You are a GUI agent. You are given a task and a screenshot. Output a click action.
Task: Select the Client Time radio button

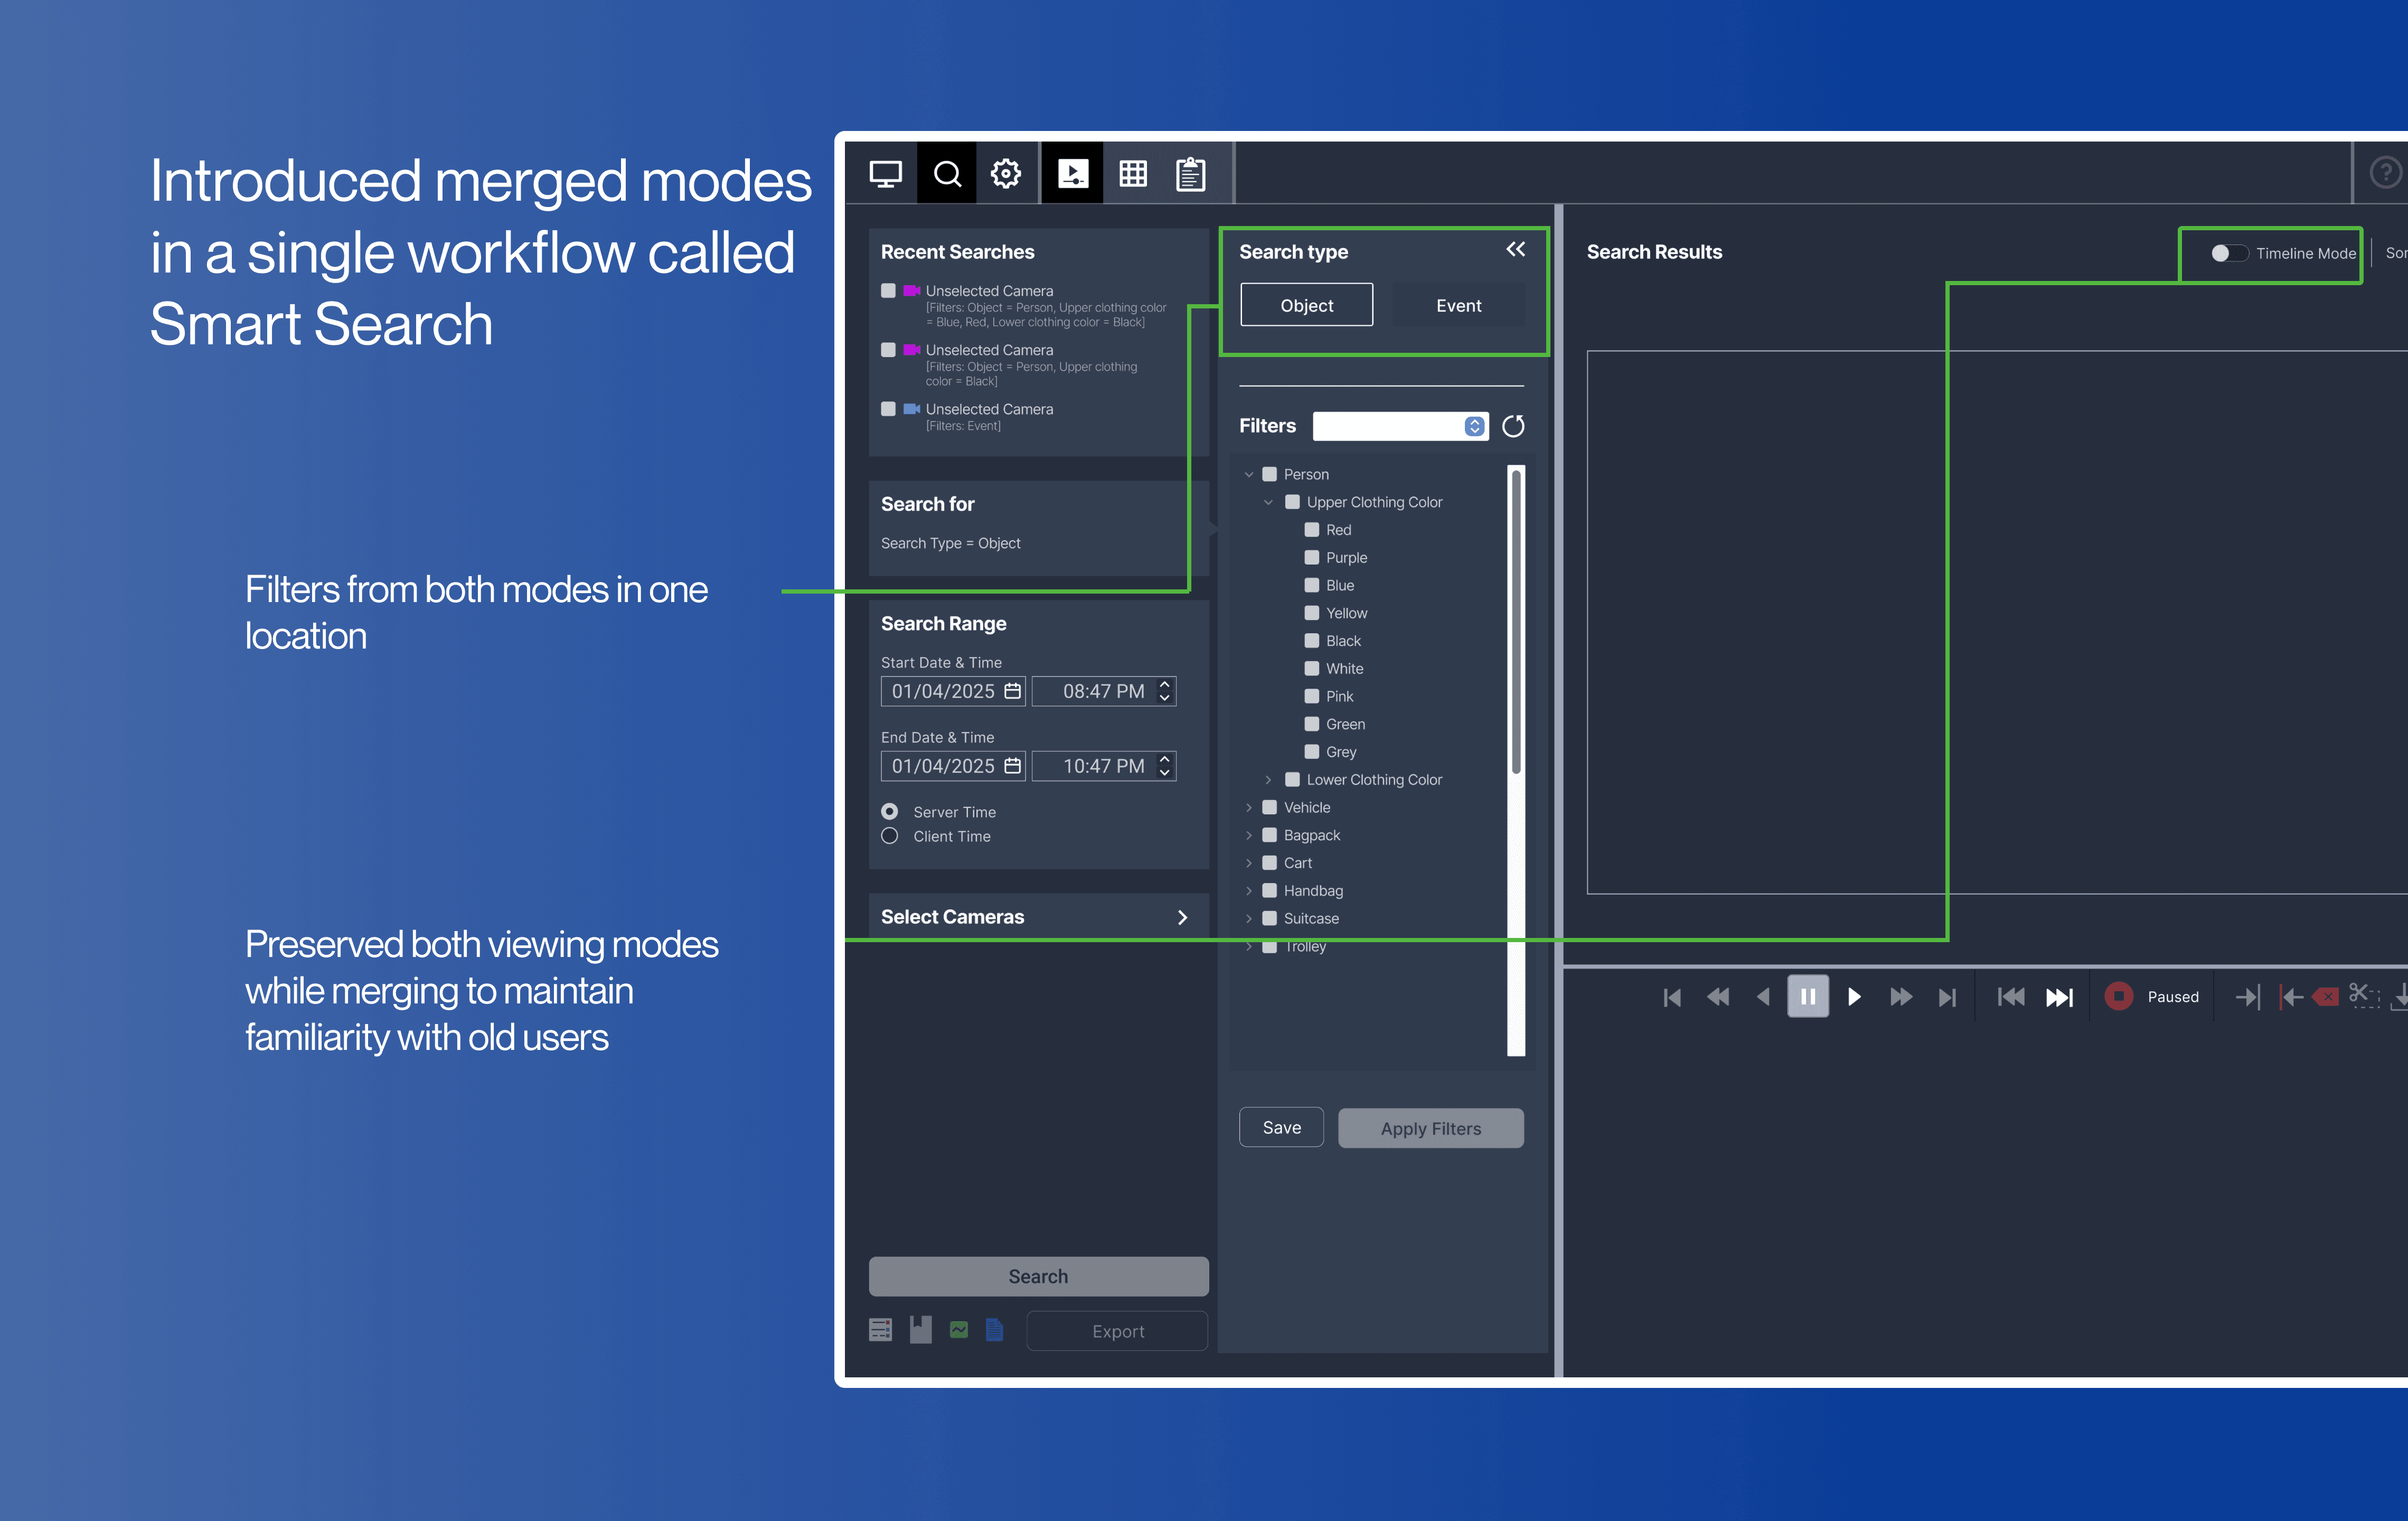[x=889, y=836]
